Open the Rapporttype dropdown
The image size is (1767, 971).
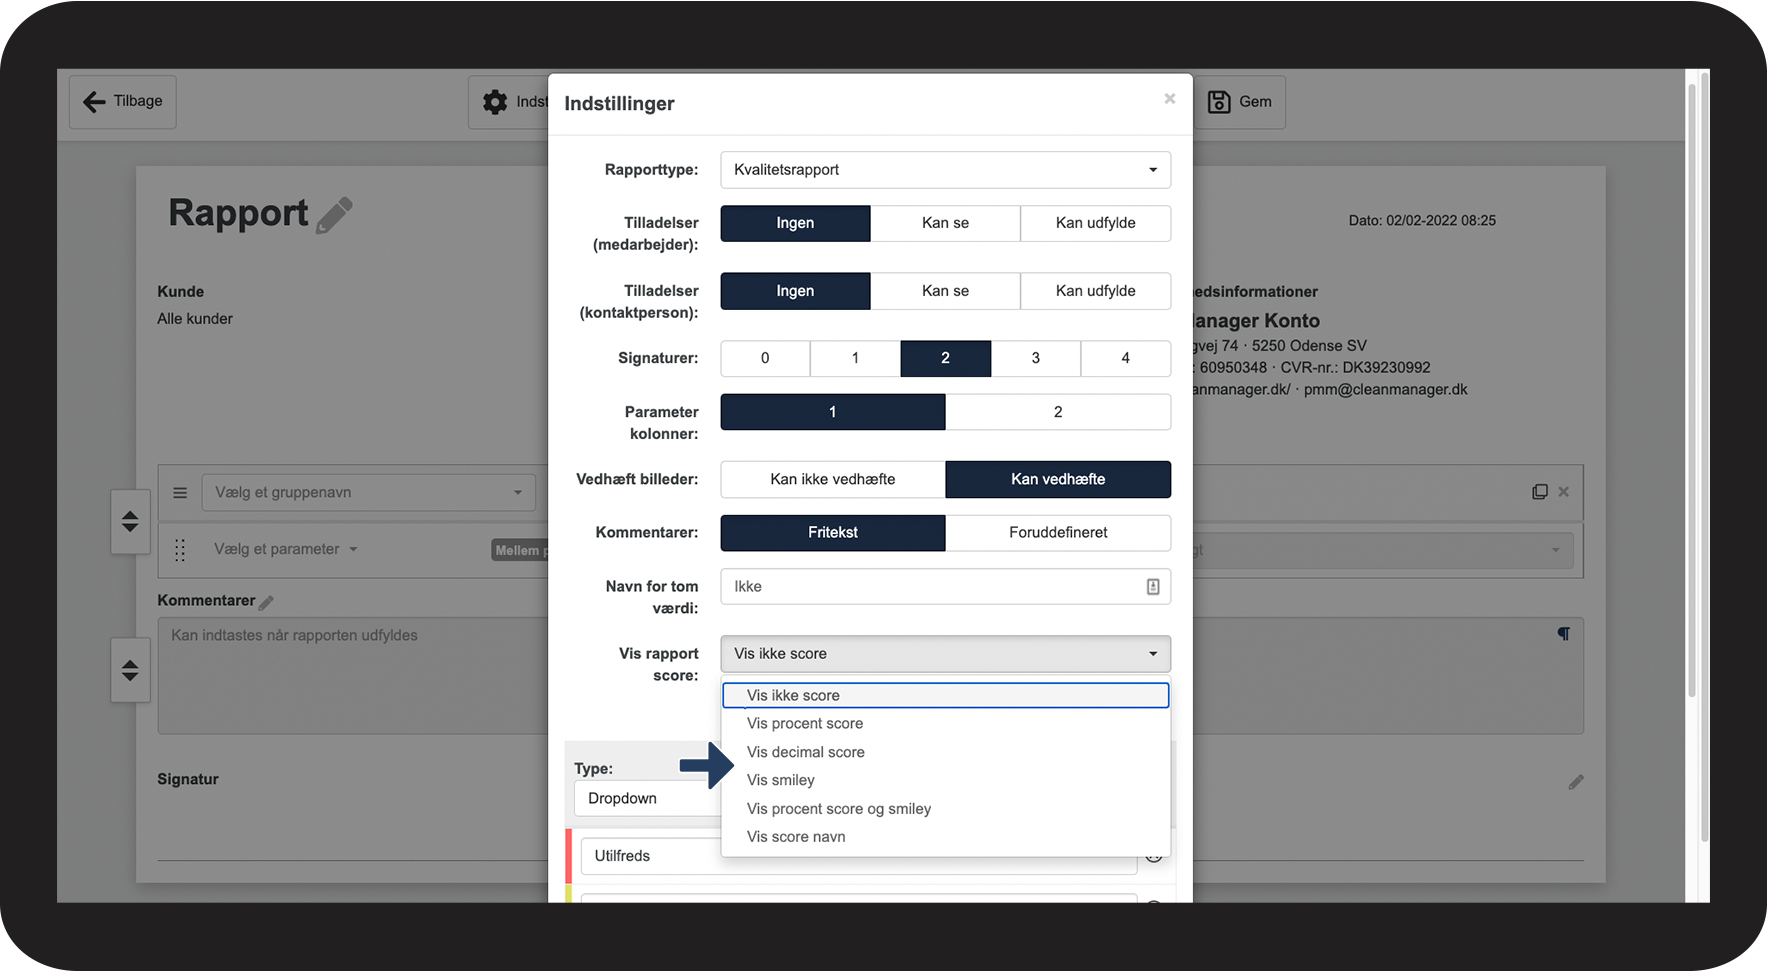coord(945,170)
